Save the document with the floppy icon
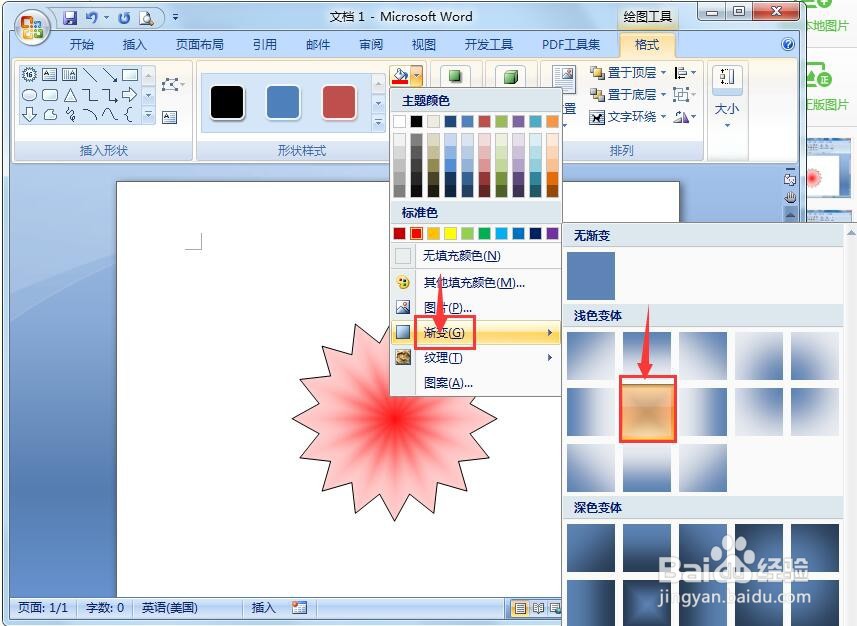This screenshot has width=857, height=626. [x=70, y=18]
